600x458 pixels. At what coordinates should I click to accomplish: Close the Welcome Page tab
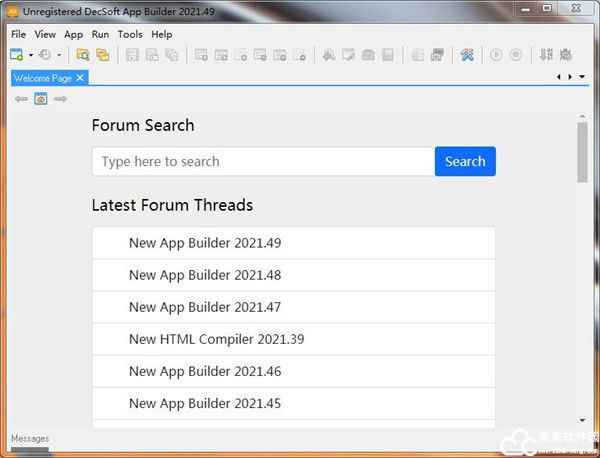80,78
